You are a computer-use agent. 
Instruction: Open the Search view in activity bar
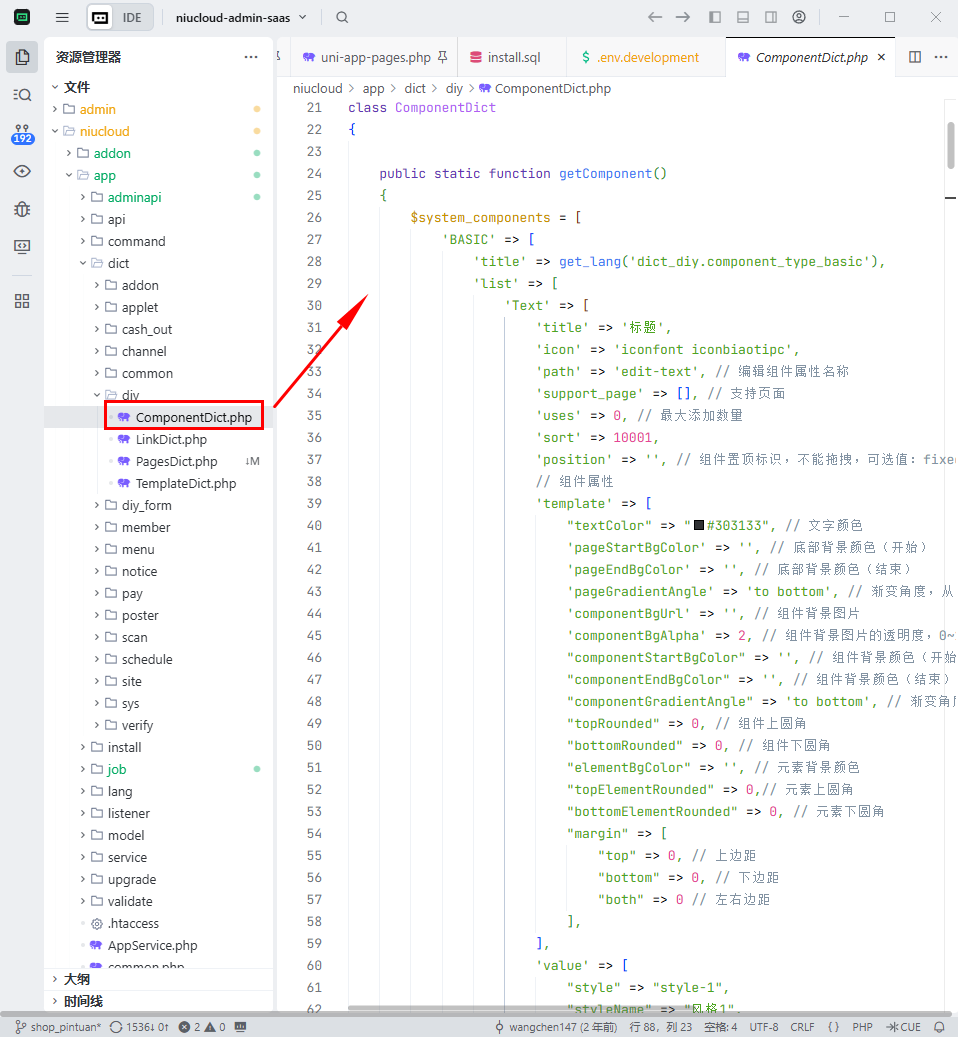[22, 95]
